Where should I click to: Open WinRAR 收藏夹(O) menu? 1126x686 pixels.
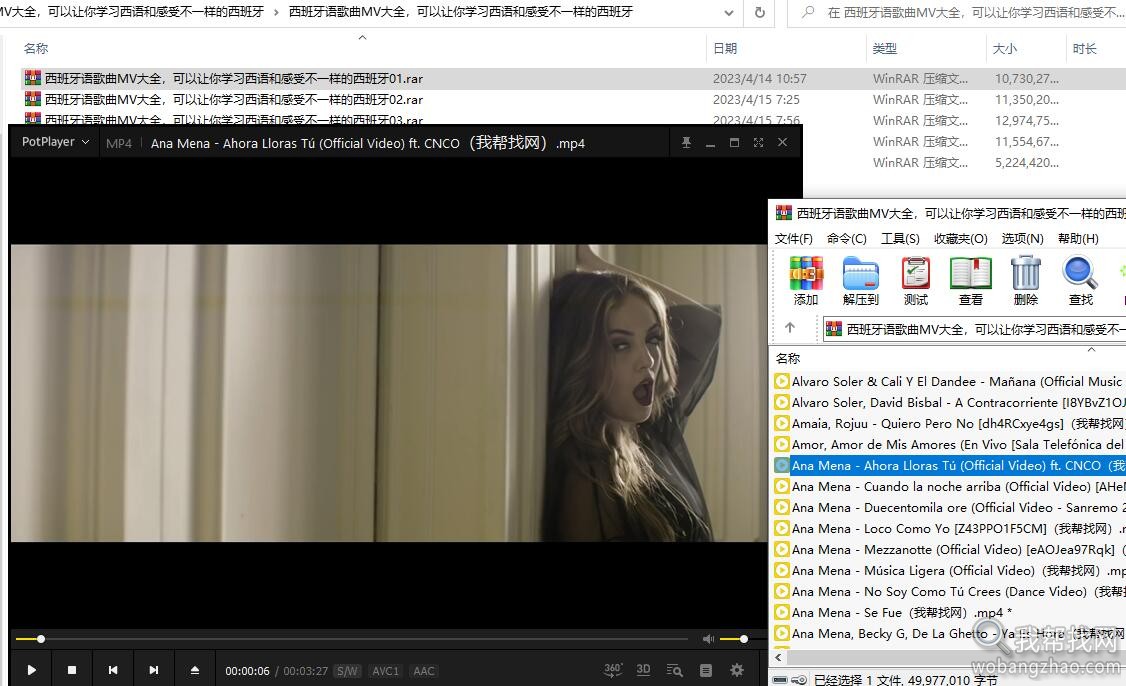tap(960, 238)
